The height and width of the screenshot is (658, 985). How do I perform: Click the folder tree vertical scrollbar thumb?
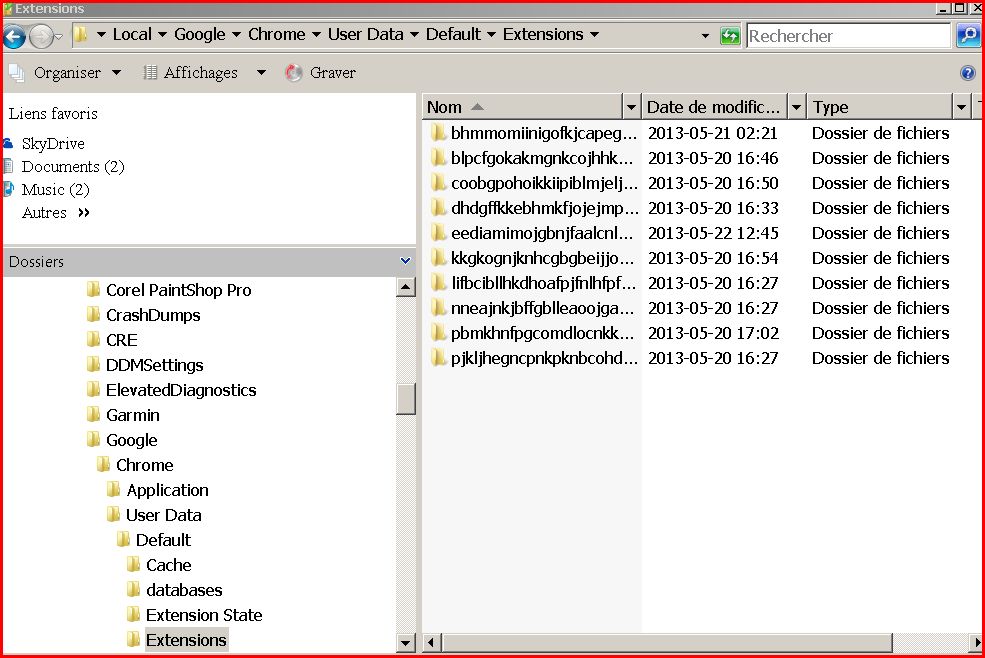(406, 398)
